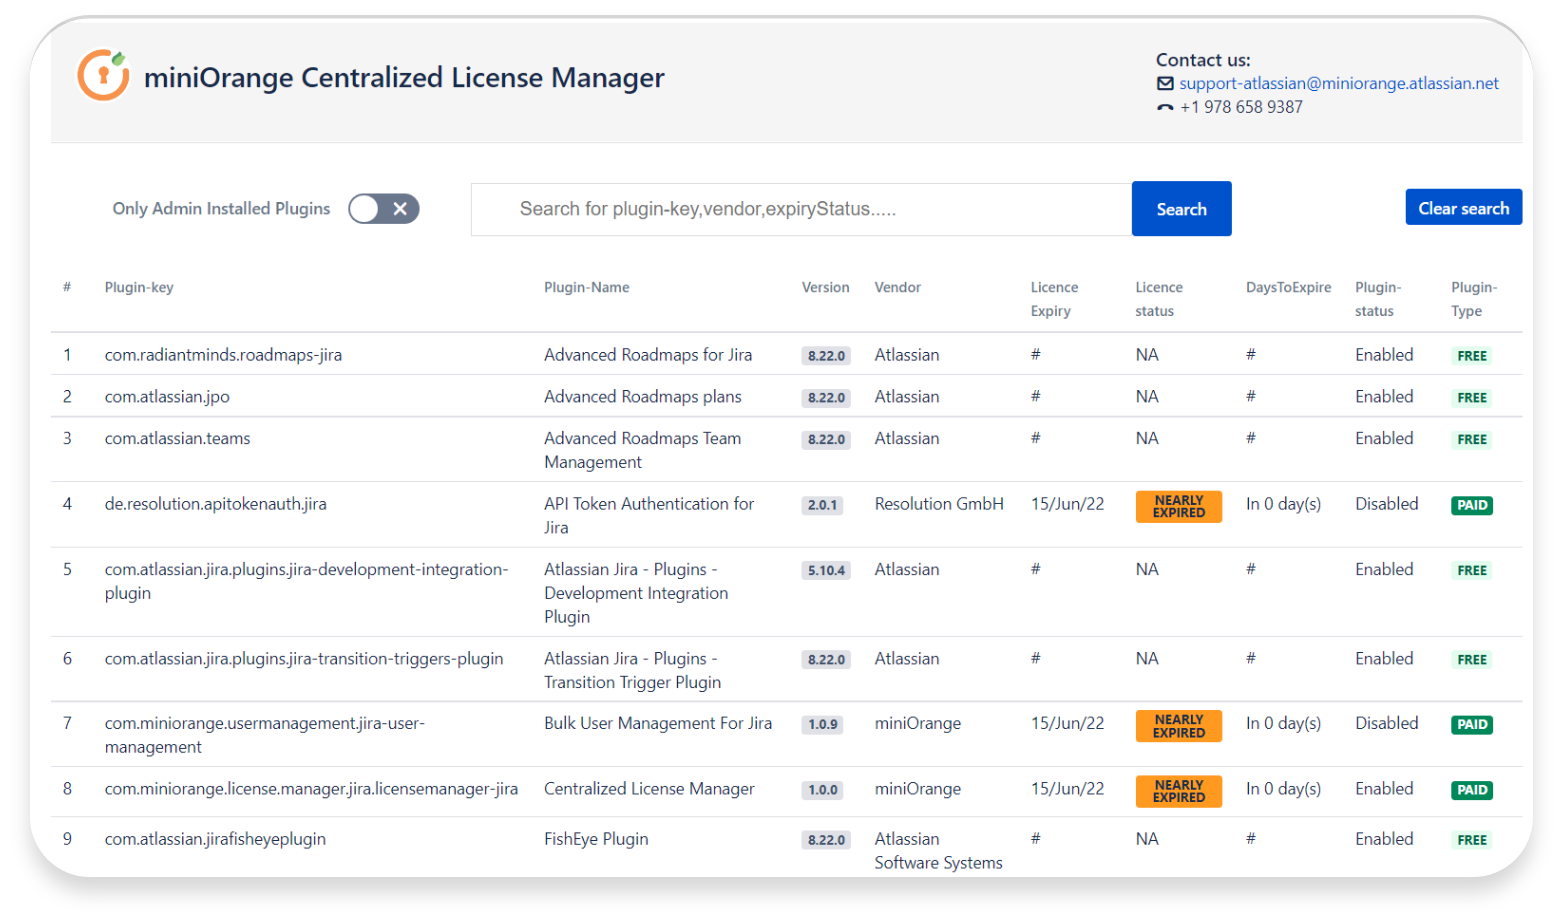Viewport: 1563px width, 922px height.
Task: Click Bulk User Management For Jira name
Action: (x=658, y=724)
